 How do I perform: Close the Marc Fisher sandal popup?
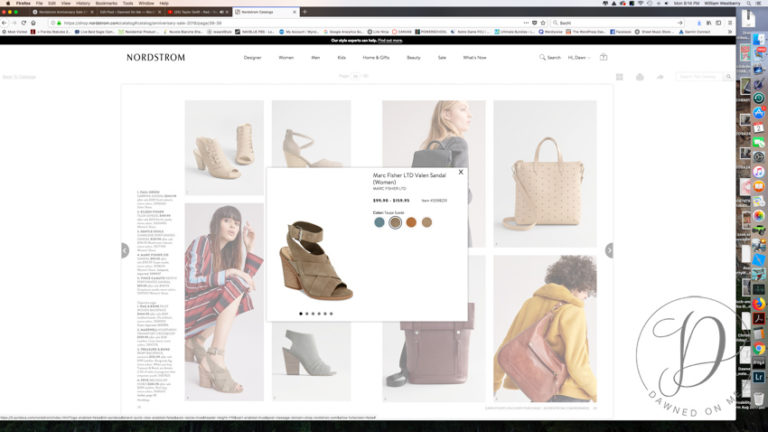460,172
